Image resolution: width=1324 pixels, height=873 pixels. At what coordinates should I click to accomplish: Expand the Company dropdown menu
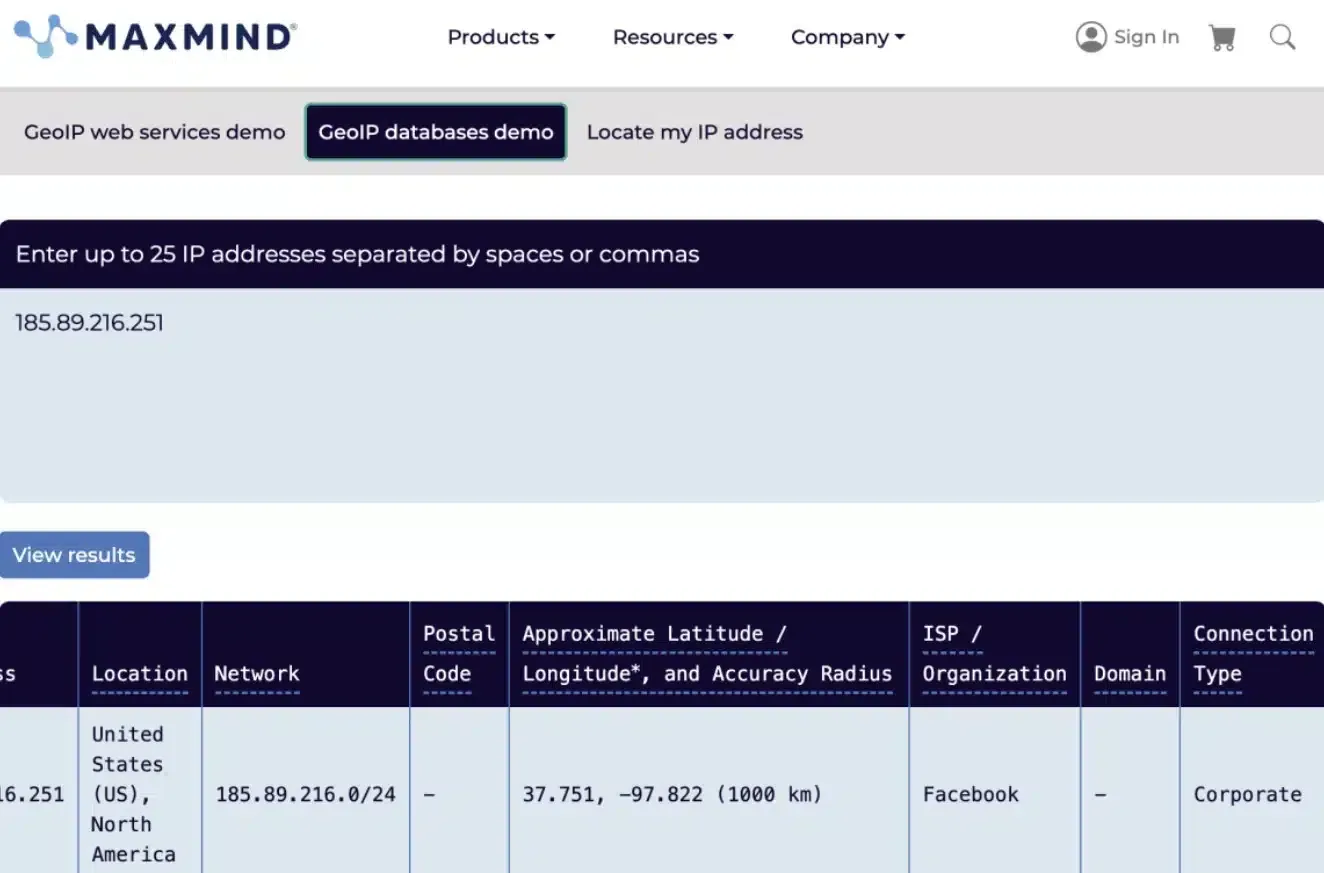coord(847,37)
